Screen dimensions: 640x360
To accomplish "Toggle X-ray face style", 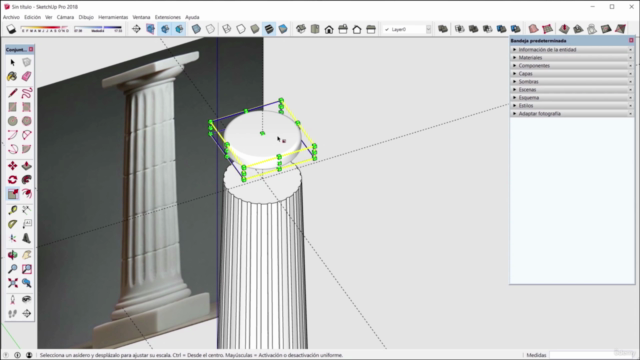I will (x=196, y=29).
